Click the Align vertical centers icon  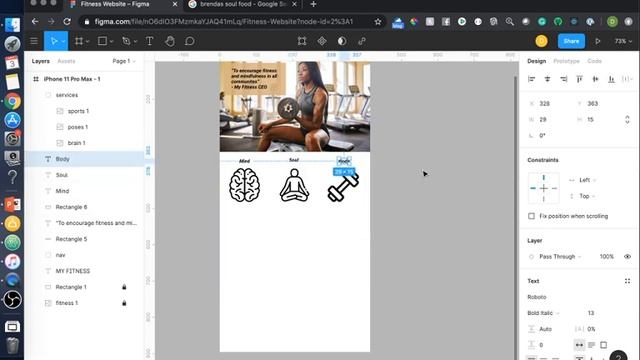[596, 79]
